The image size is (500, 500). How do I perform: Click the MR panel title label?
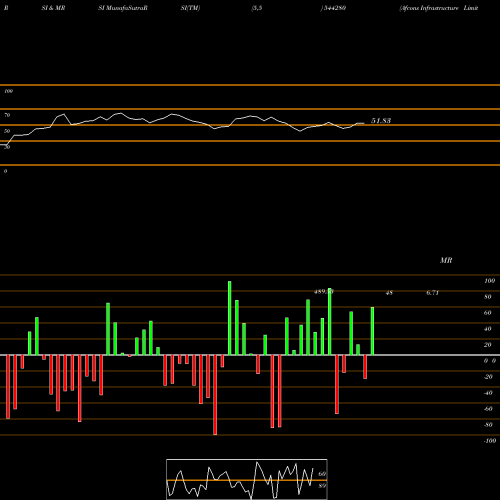coord(446,260)
